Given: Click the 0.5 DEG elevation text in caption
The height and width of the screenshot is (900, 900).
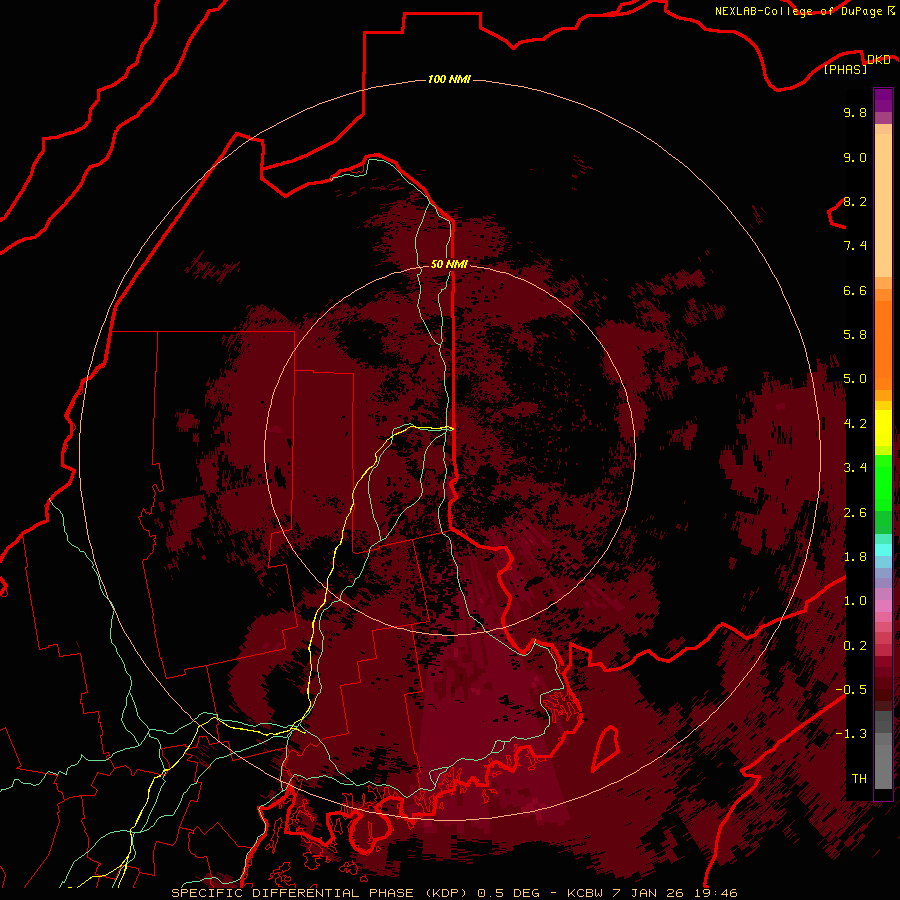Looking at the screenshot, I should (509, 893).
